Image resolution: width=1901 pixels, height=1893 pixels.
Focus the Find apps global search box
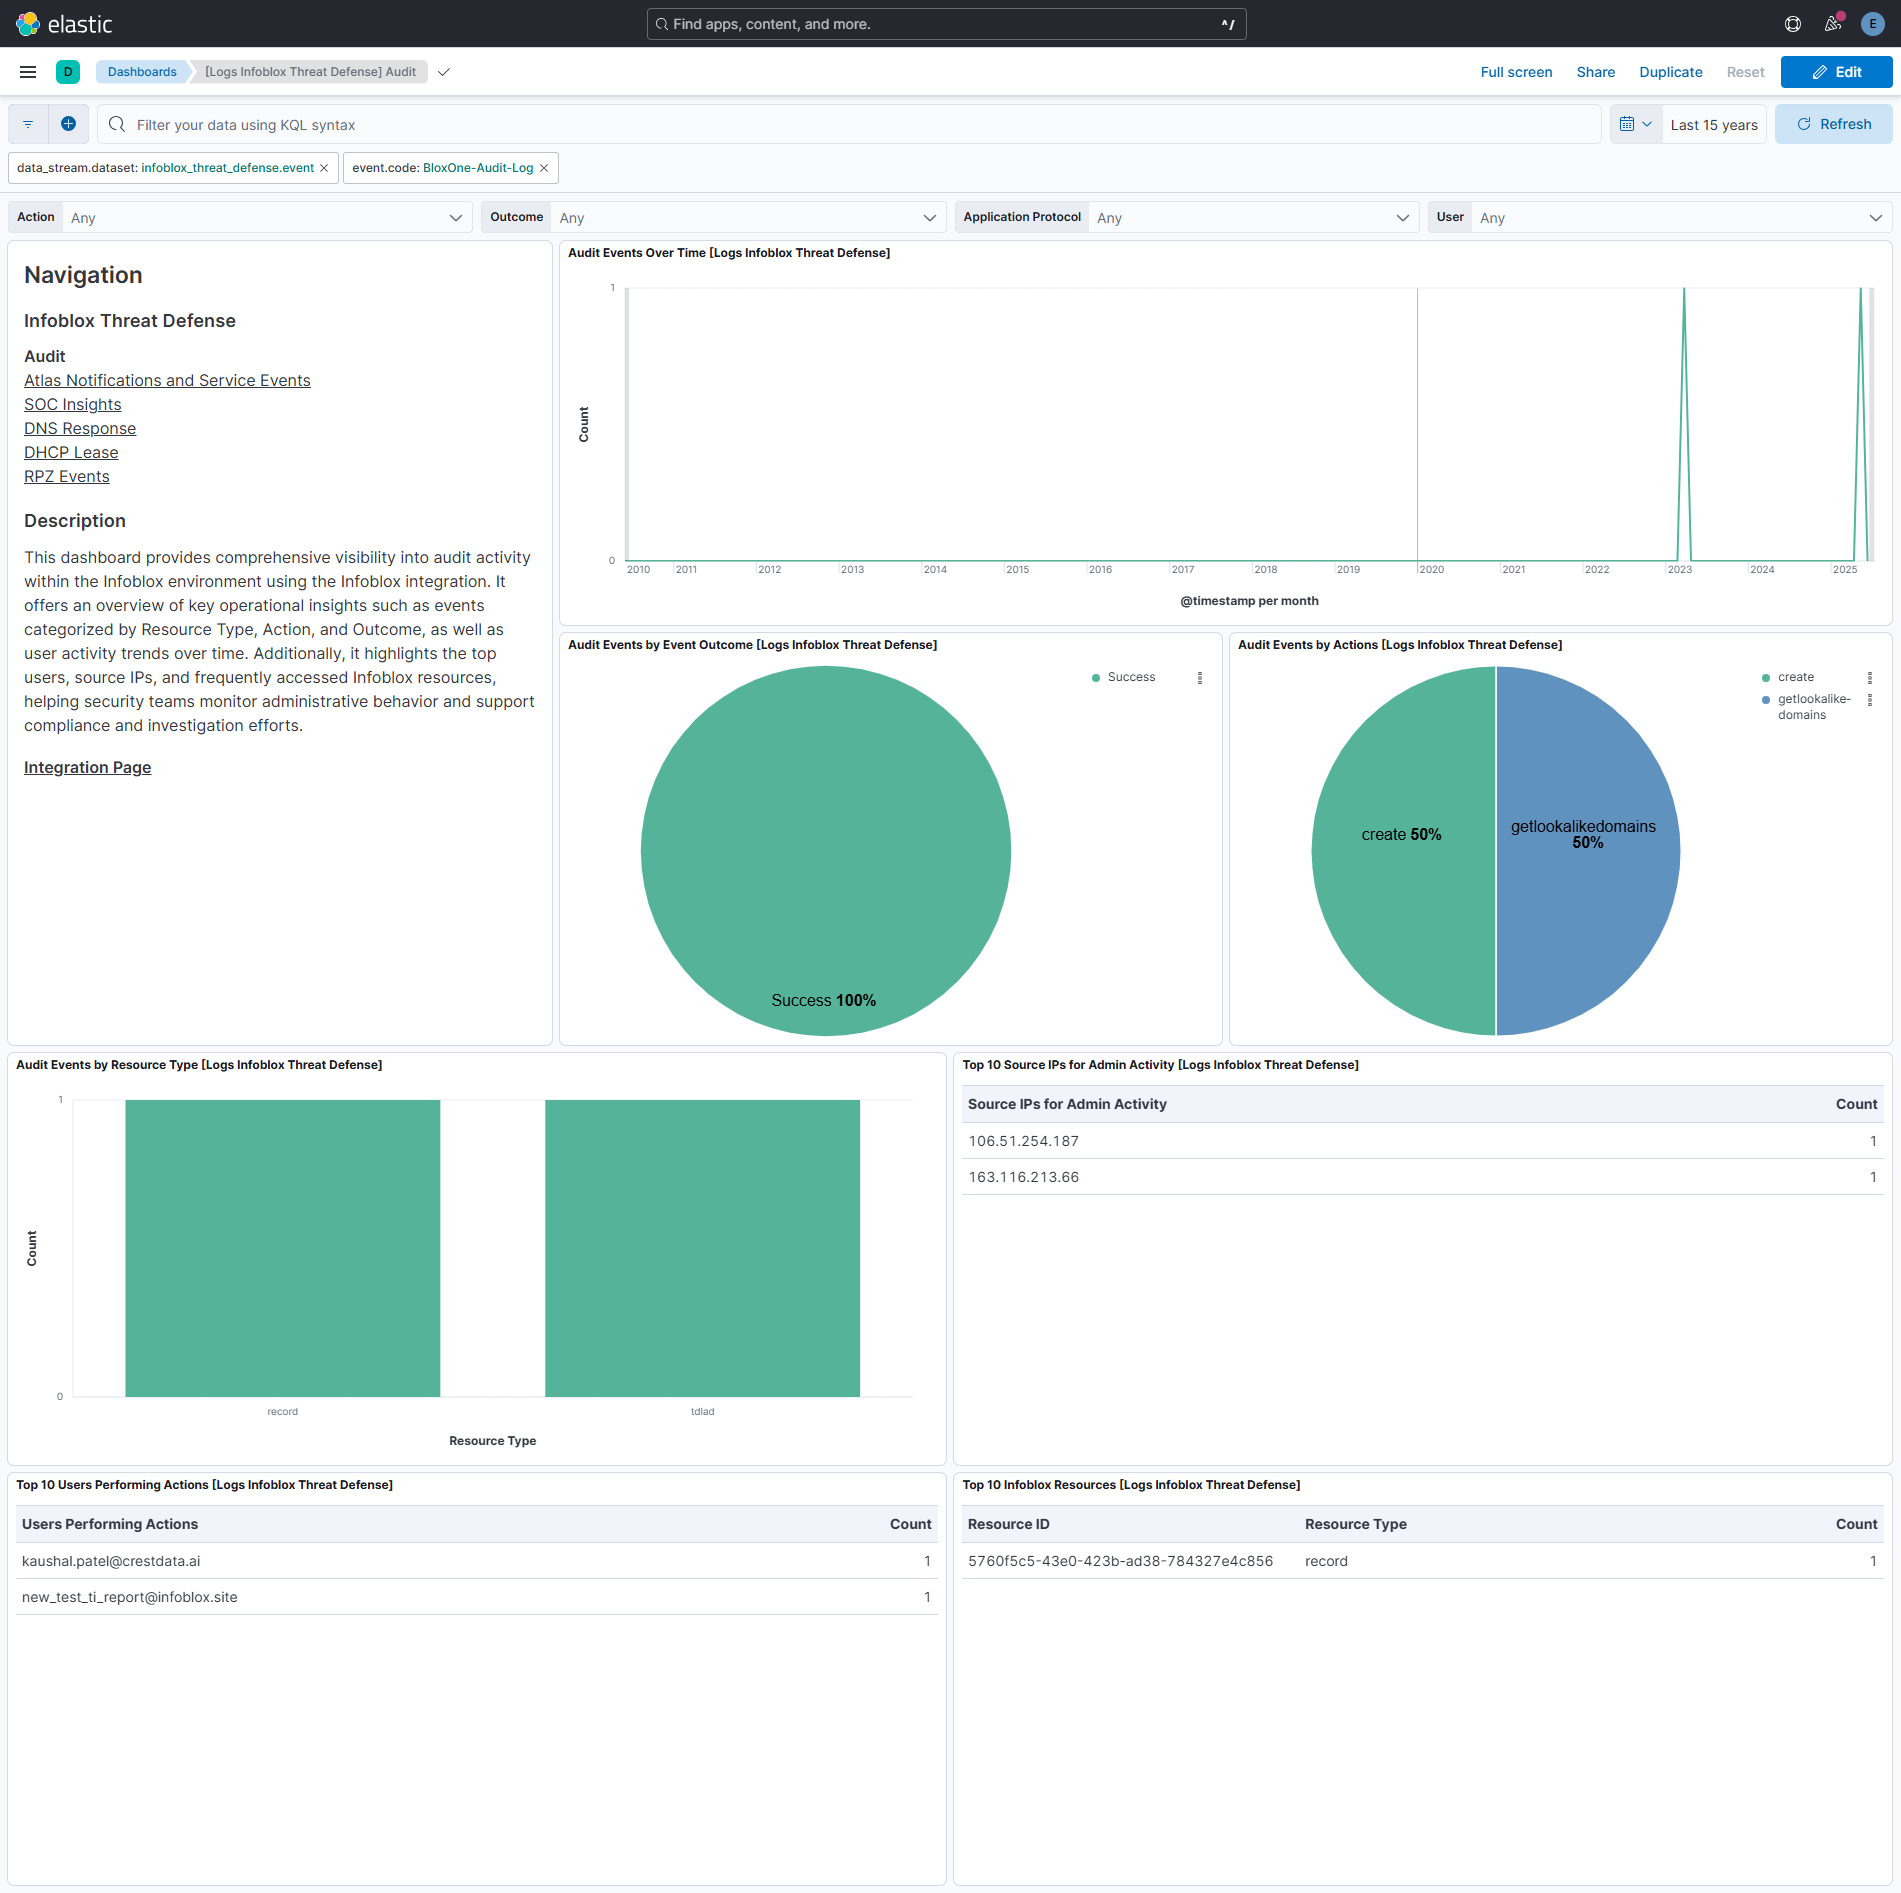(946, 24)
